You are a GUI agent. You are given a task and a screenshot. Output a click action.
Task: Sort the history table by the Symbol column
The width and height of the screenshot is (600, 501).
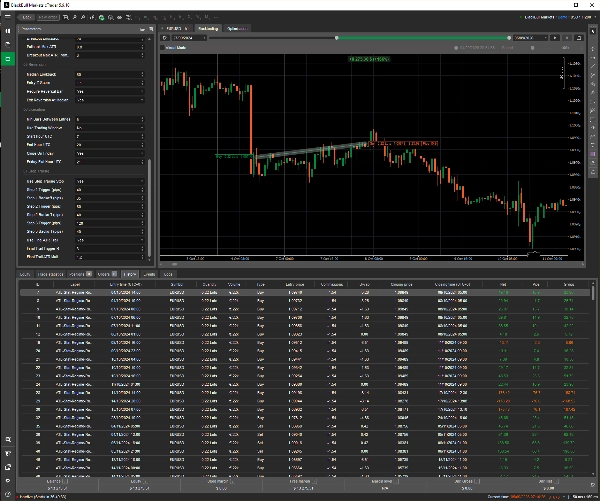pyautogui.click(x=176, y=284)
